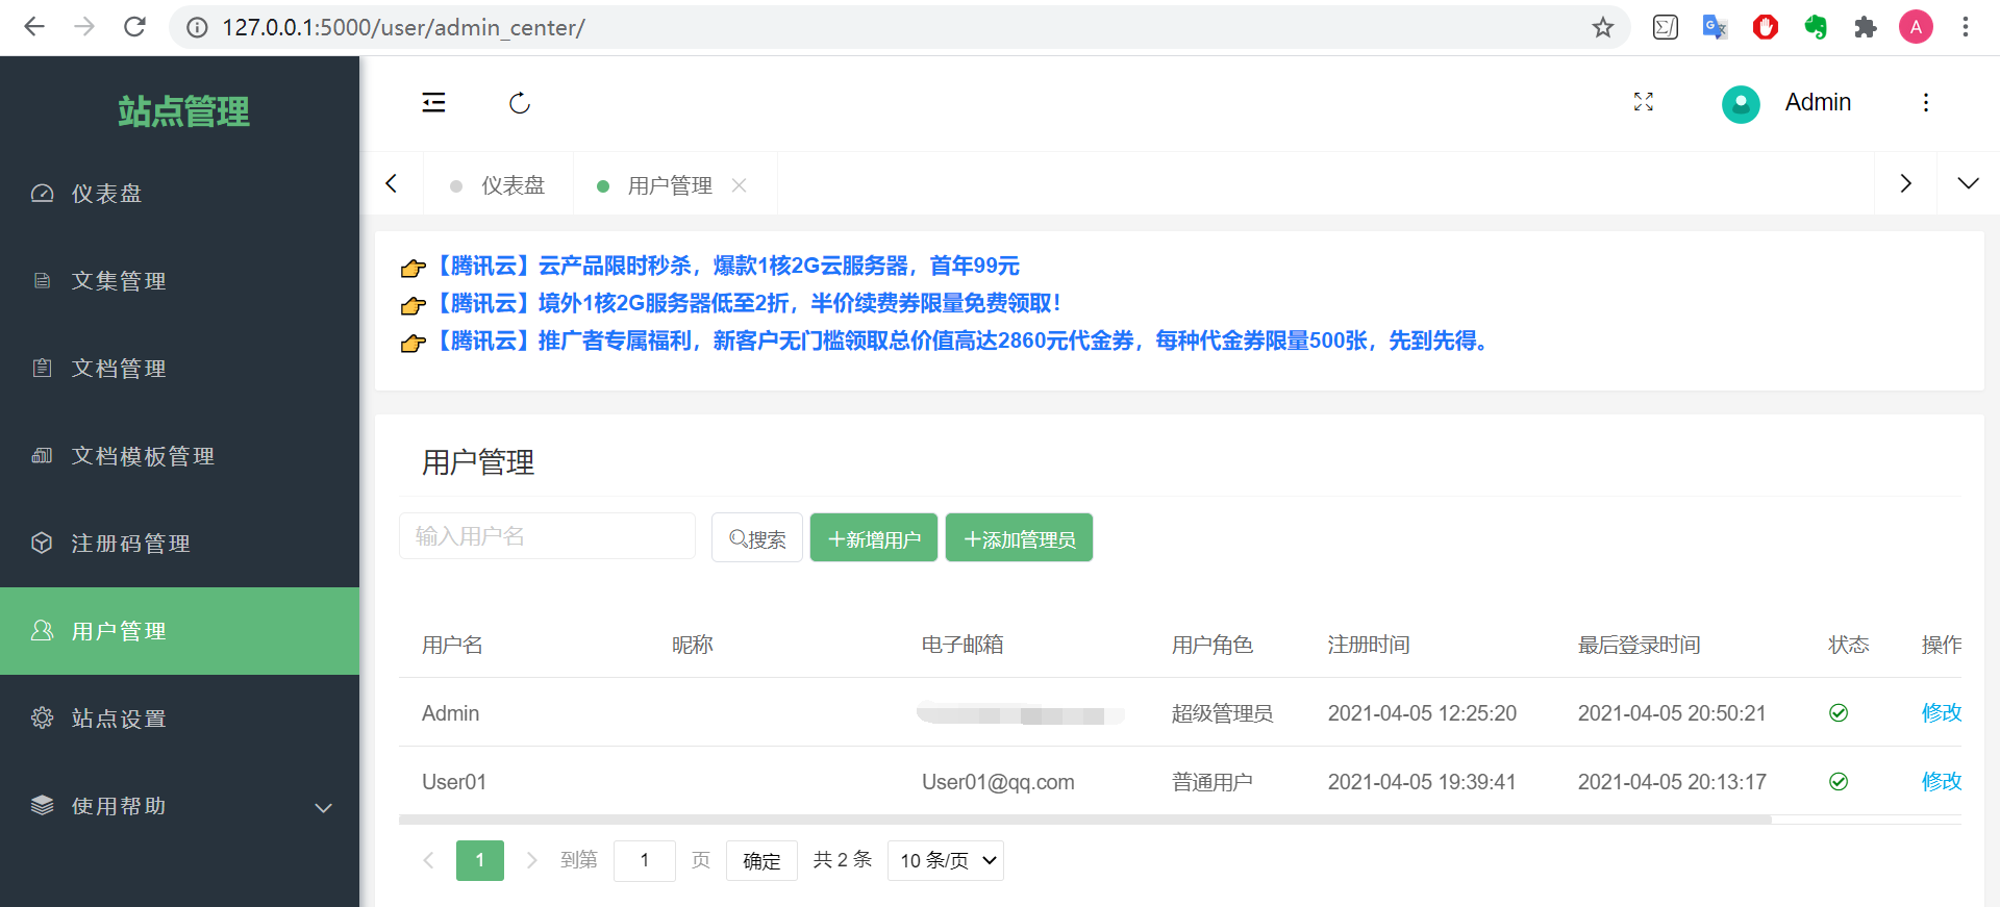Select page 1 in pagination
Image resolution: width=2000 pixels, height=907 pixels.
tap(480, 860)
